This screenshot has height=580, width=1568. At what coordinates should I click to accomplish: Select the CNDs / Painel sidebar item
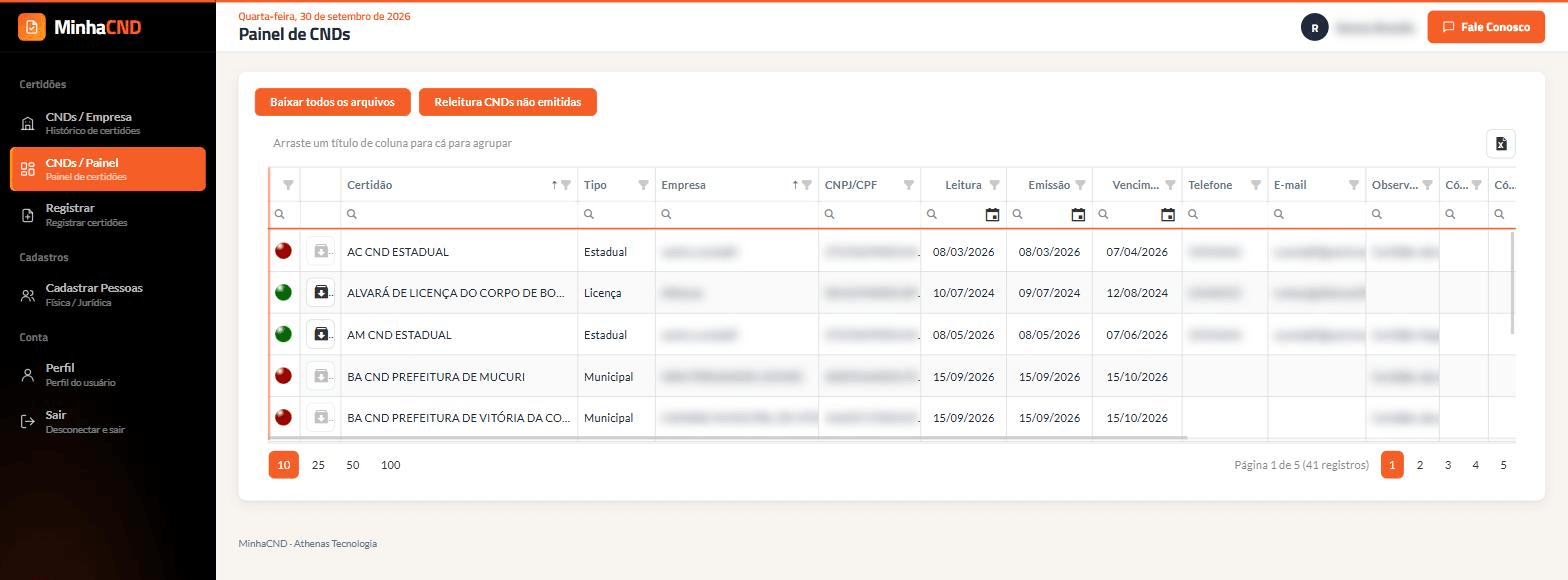(108, 169)
